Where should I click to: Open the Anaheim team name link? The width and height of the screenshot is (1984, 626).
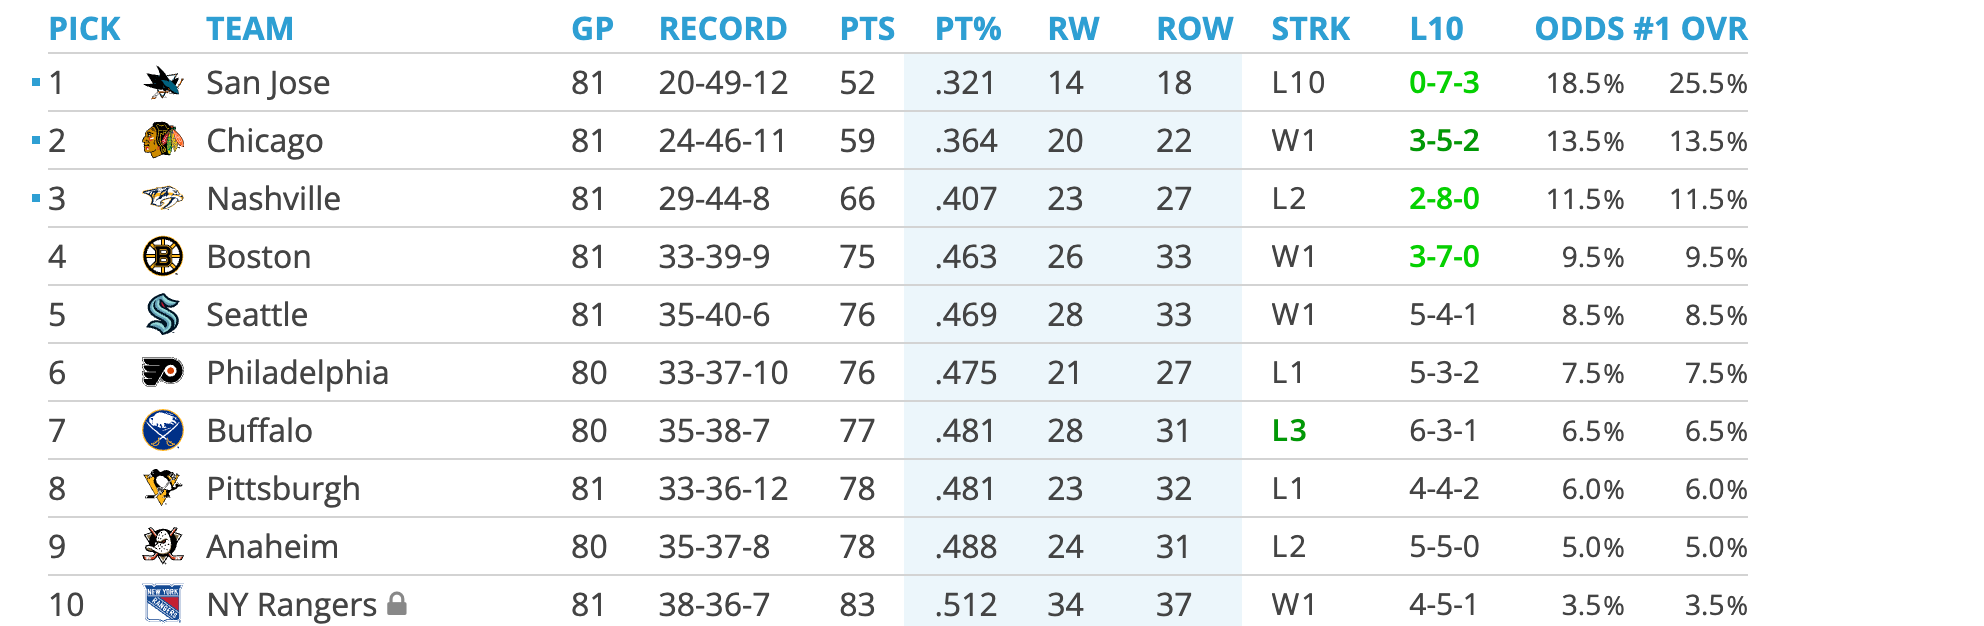click(x=272, y=547)
